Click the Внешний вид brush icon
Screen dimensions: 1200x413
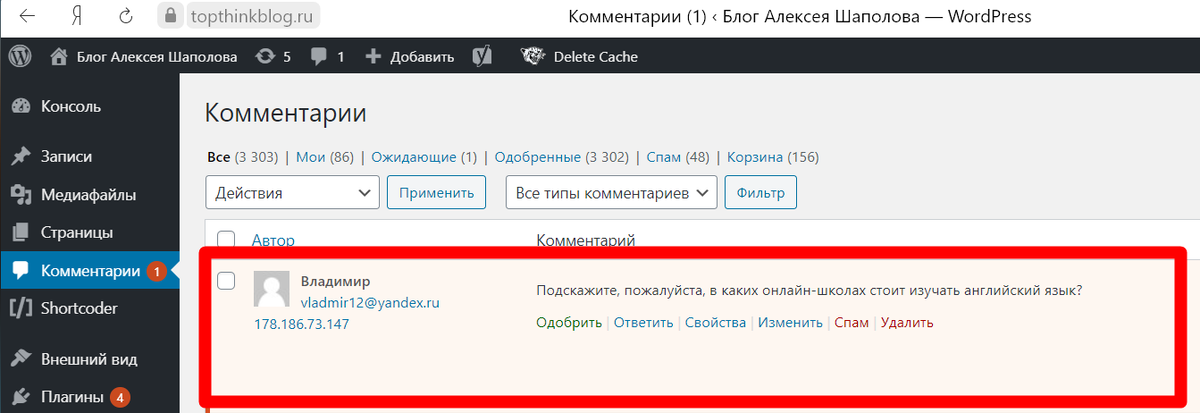click(20, 359)
